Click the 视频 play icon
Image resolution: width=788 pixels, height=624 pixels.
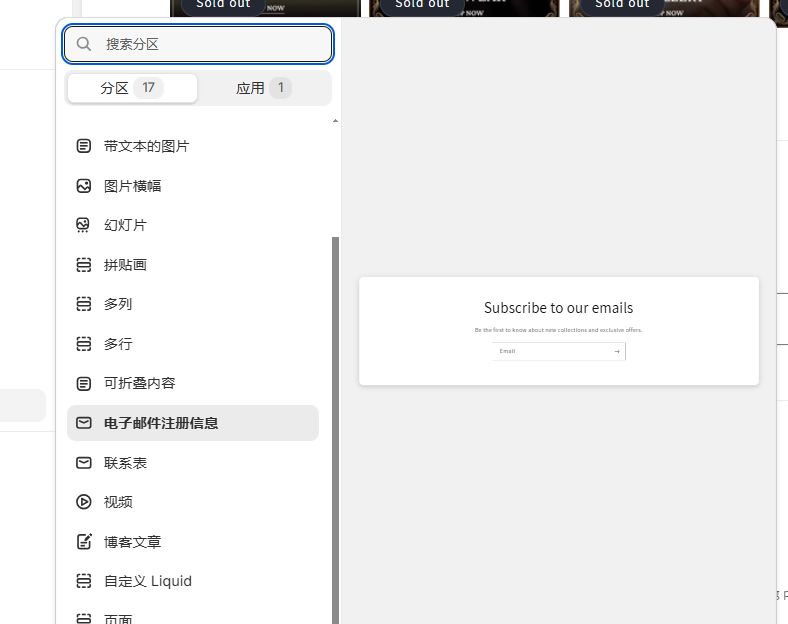[83, 502]
